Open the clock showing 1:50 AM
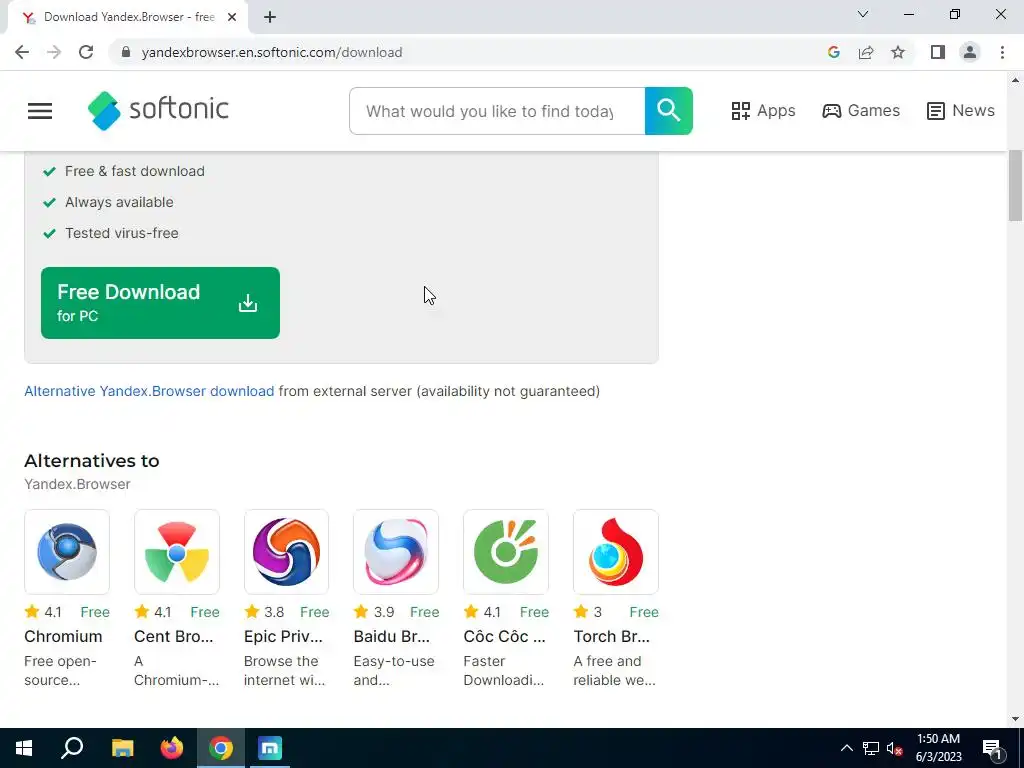This screenshot has width=1024, height=768. coord(938,748)
